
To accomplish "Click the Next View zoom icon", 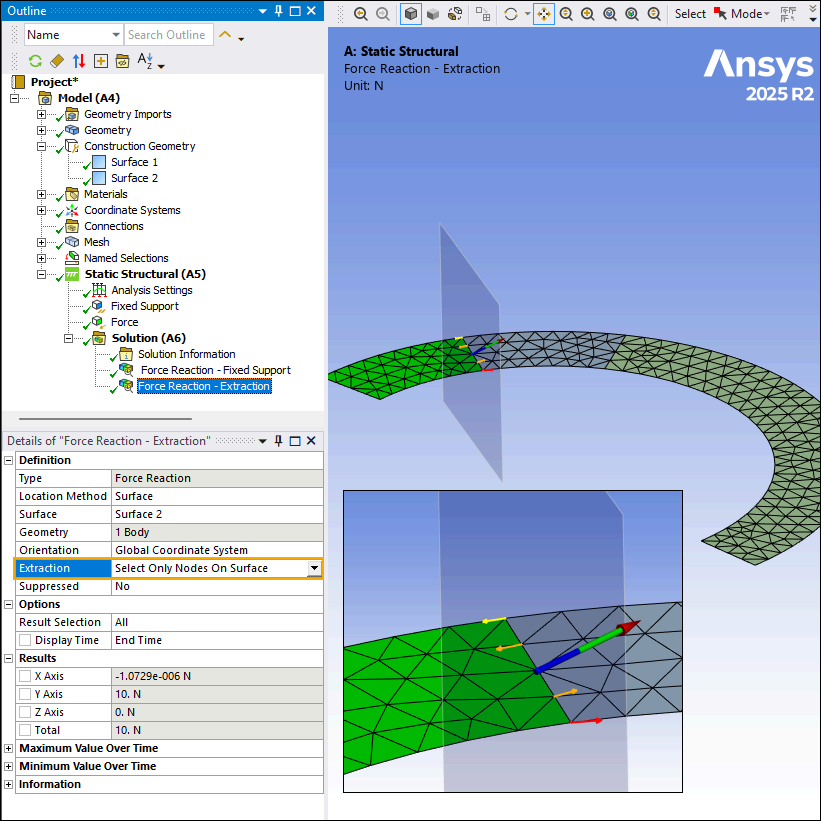I will click(x=383, y=14).
